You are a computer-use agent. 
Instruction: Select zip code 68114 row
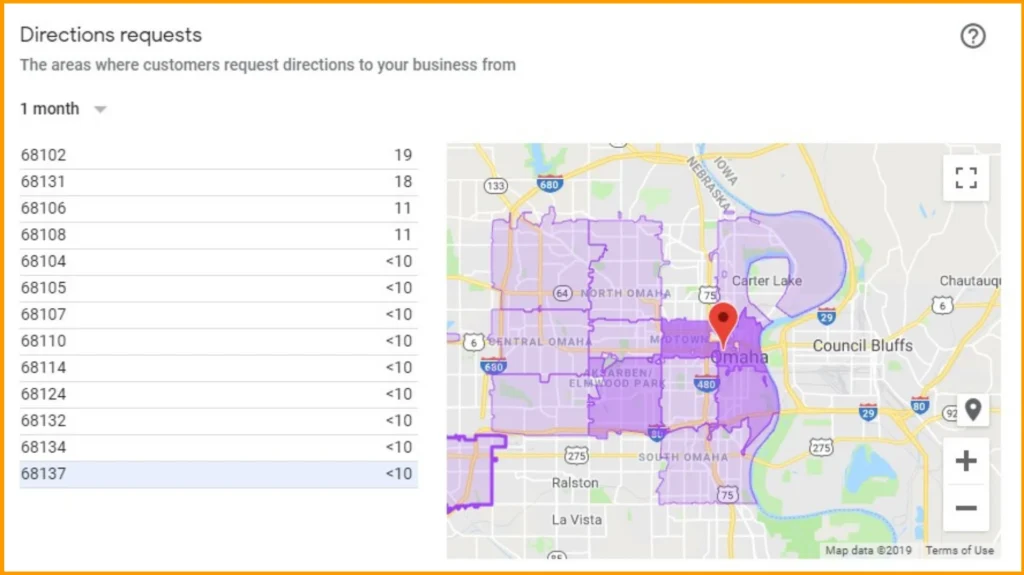(x=217, y=367)
